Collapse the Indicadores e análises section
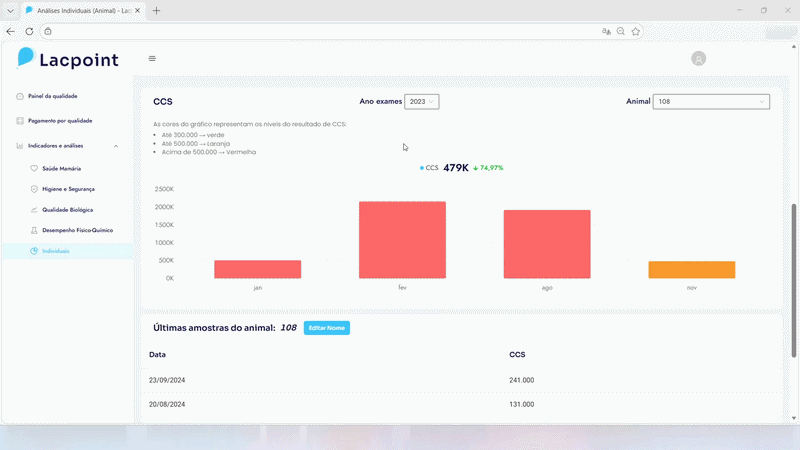Viewport: 800px width, 450px height. coord(115,146)
